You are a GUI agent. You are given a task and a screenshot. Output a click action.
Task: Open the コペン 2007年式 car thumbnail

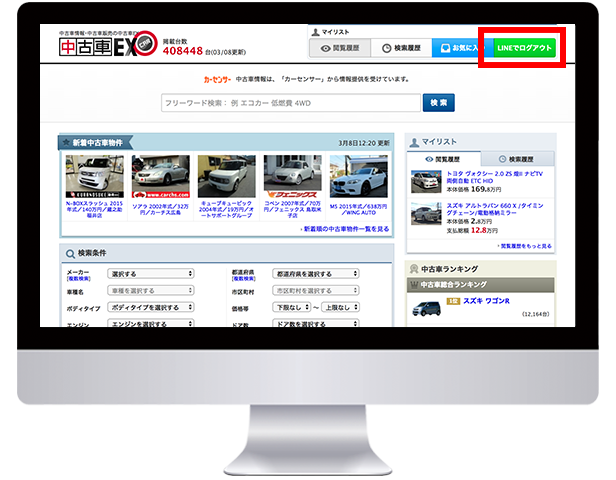point(289,176)
